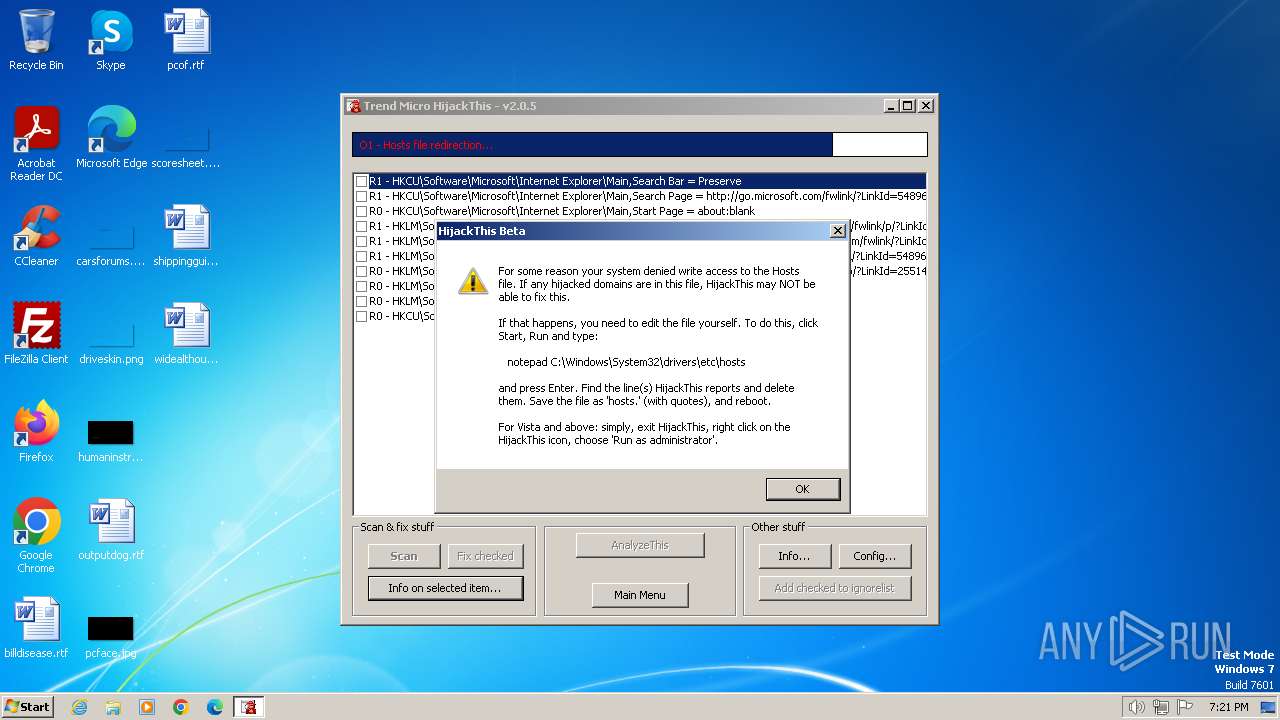Minimize the Trend Micro HijackThis window
The width and height of the screenshot is (1280, 720).
[x=891, y=106]
